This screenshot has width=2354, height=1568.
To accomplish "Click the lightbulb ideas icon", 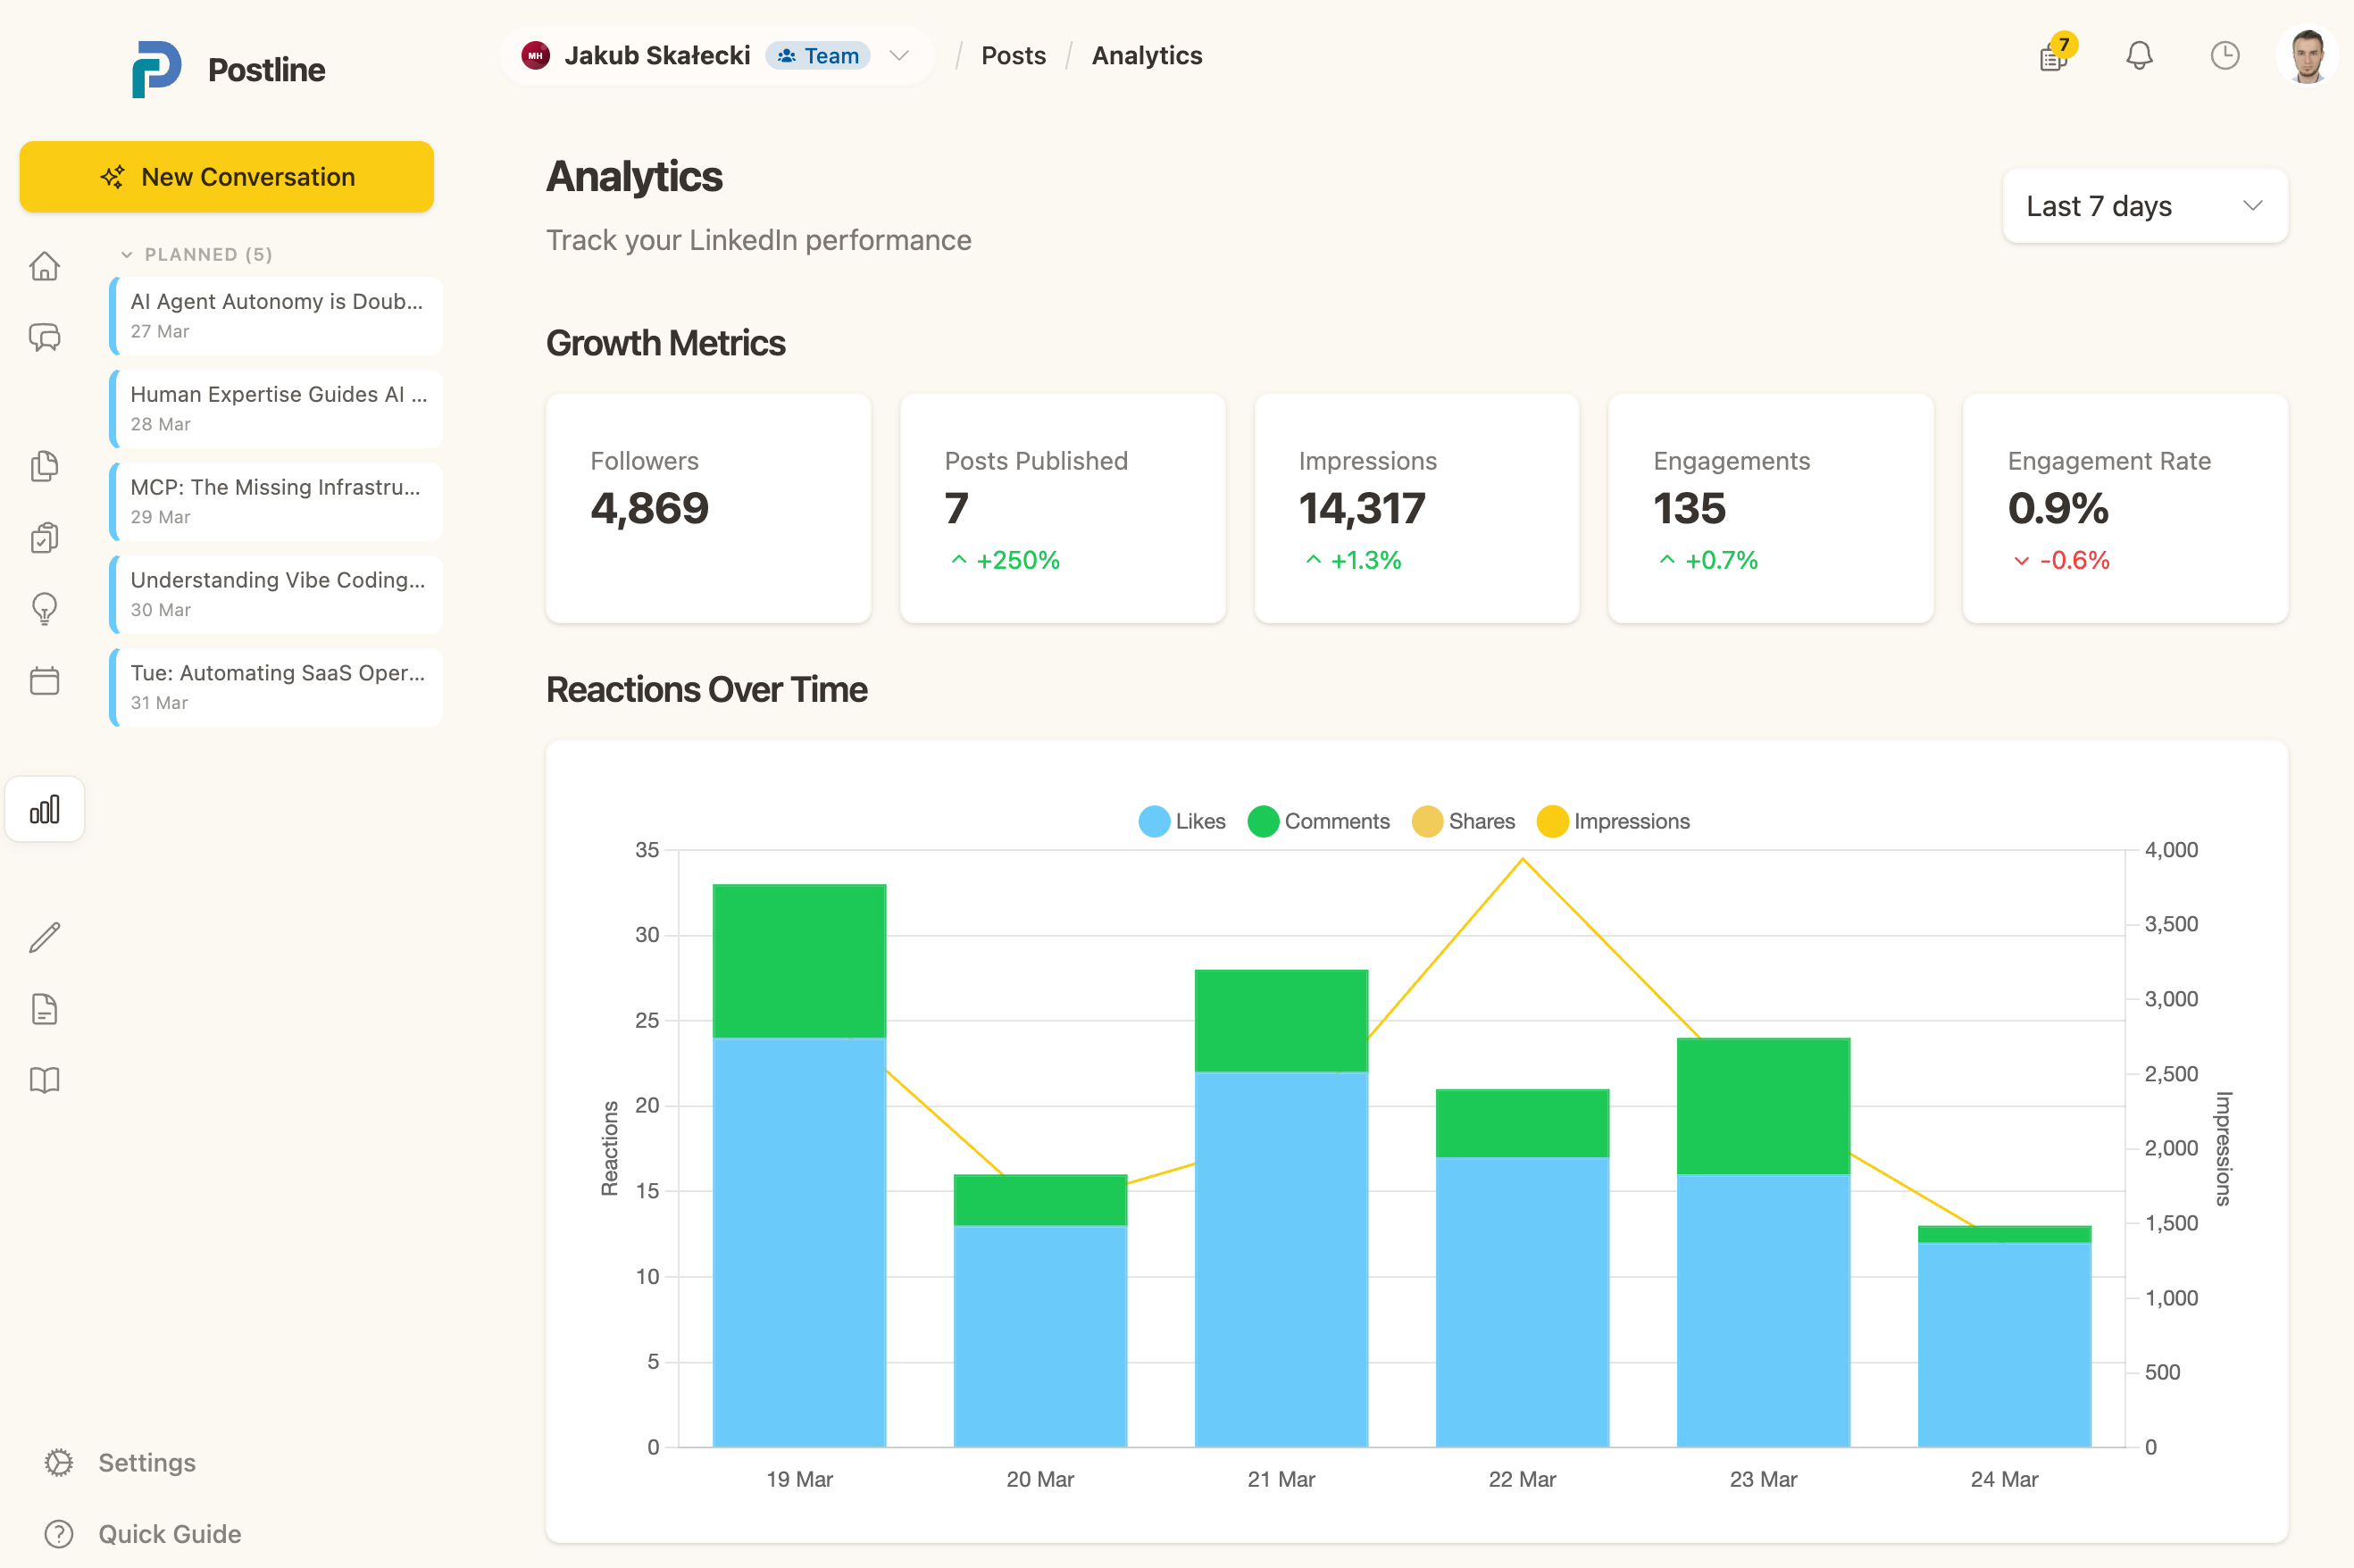I will tap(45, 608).
